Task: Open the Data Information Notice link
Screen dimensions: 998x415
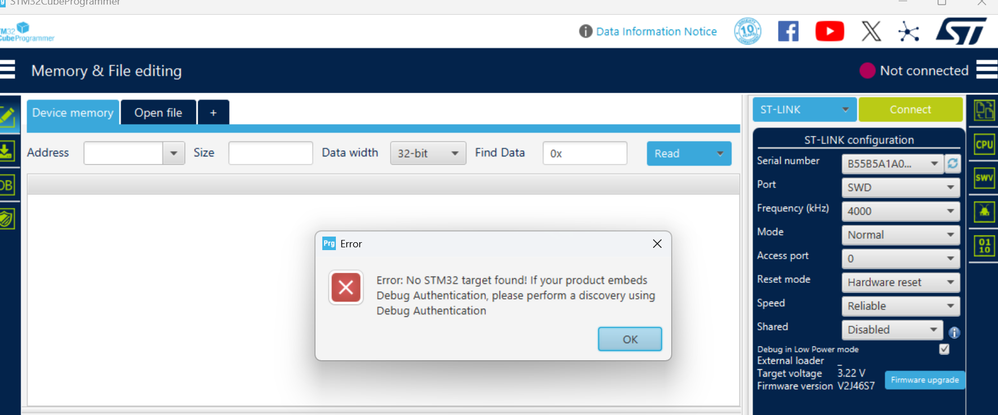Action: [656, 31]
